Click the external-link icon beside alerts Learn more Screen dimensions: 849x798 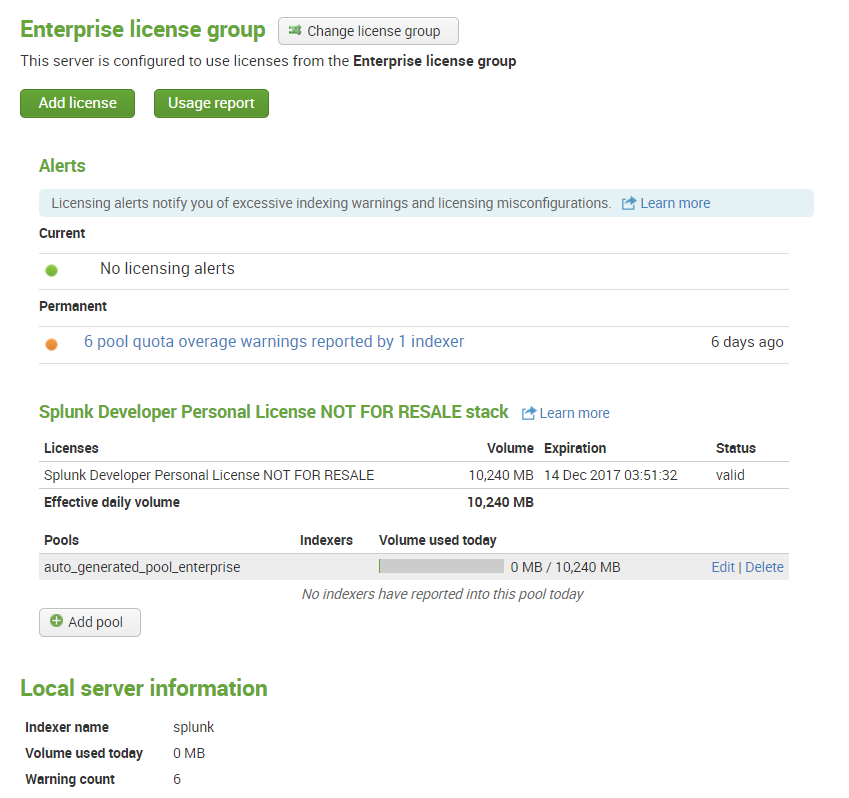631,202
